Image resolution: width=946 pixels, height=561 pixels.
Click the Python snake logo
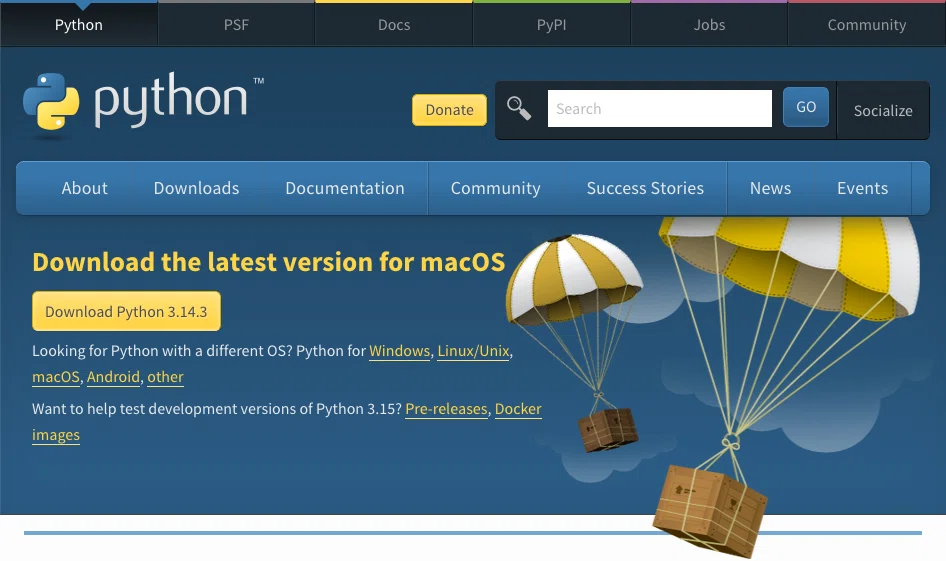(51, 101)
